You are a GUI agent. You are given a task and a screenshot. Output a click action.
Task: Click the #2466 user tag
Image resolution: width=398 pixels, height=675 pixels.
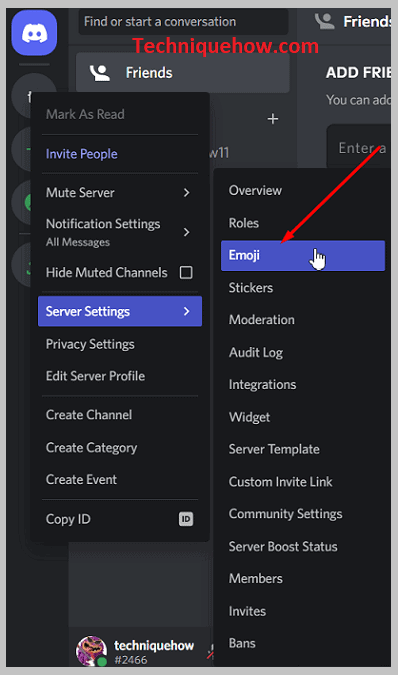pos(131,660)
